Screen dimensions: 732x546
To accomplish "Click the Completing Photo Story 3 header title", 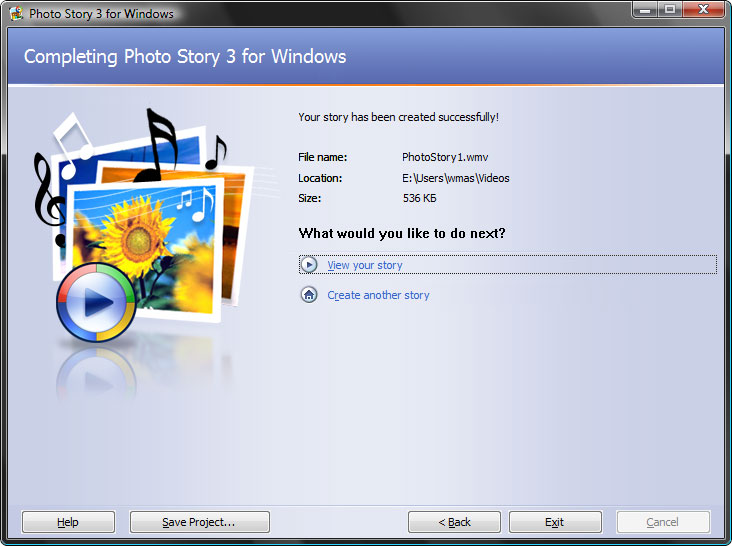I will click(x=185, y=56).
